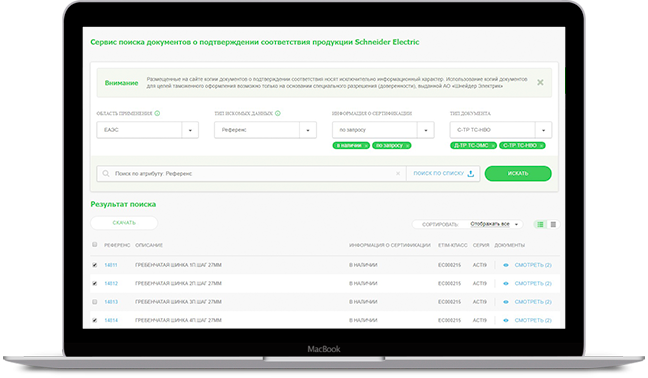Open the по запросу certification dropdown
The width and height of the screenshot is (648, 378).
[x=383, y=130]
